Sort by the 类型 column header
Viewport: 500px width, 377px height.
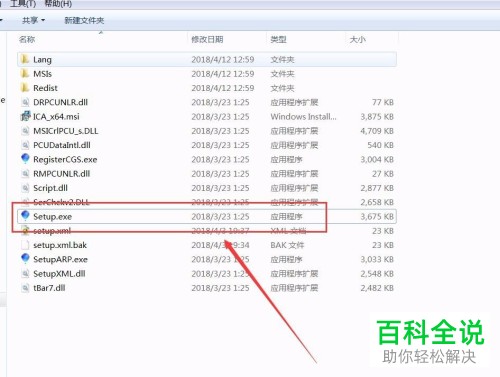tap(278, 39)
